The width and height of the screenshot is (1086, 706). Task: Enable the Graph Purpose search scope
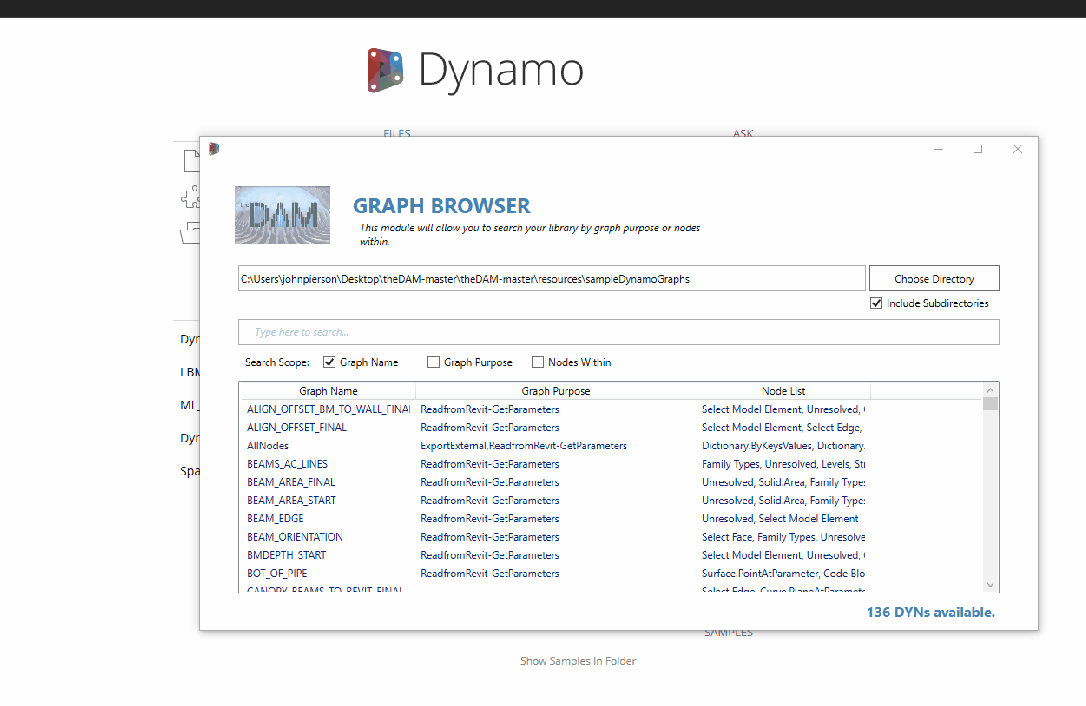pyautogui.click(x=433, y=362)
